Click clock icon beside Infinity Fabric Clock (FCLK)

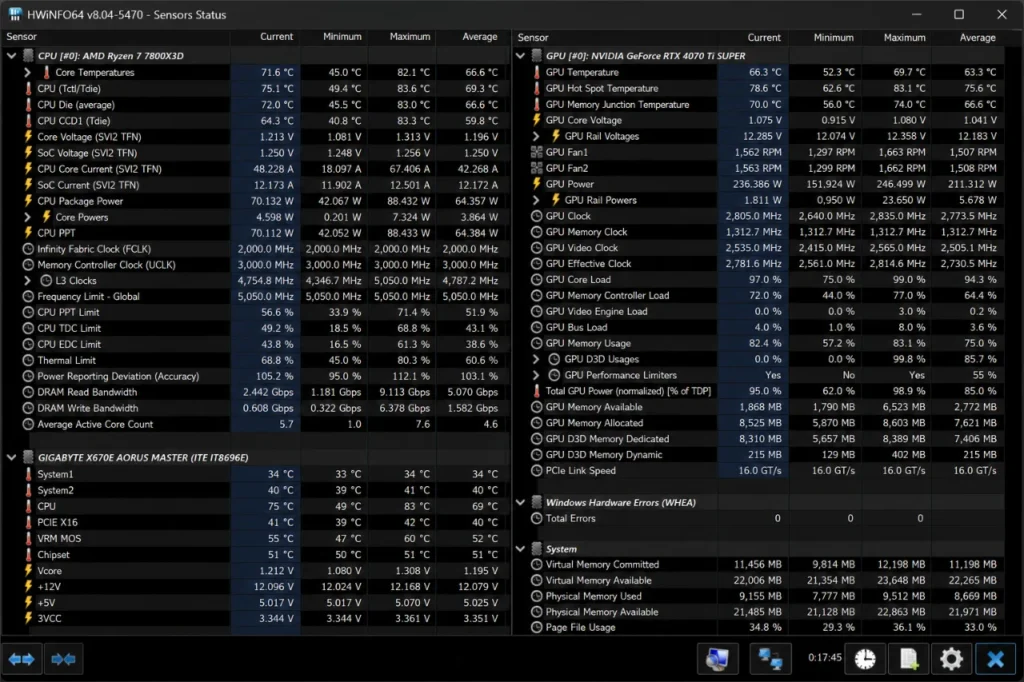click(28, 249)
